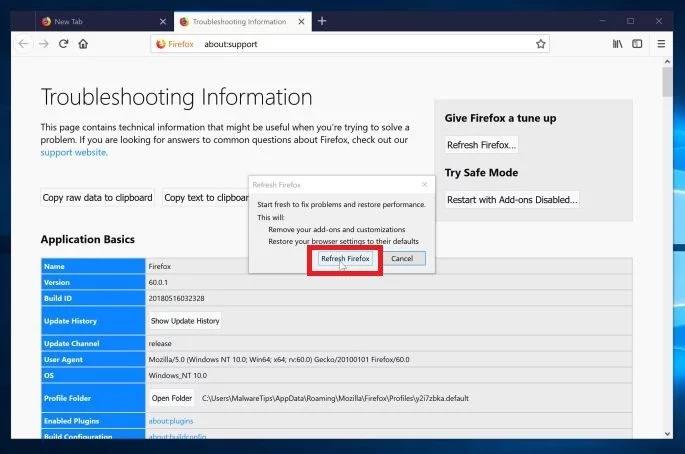Close the Refresh Firefox dialog with X
Viewport: 685px width, 454px height.
click(x=424, y=184)
